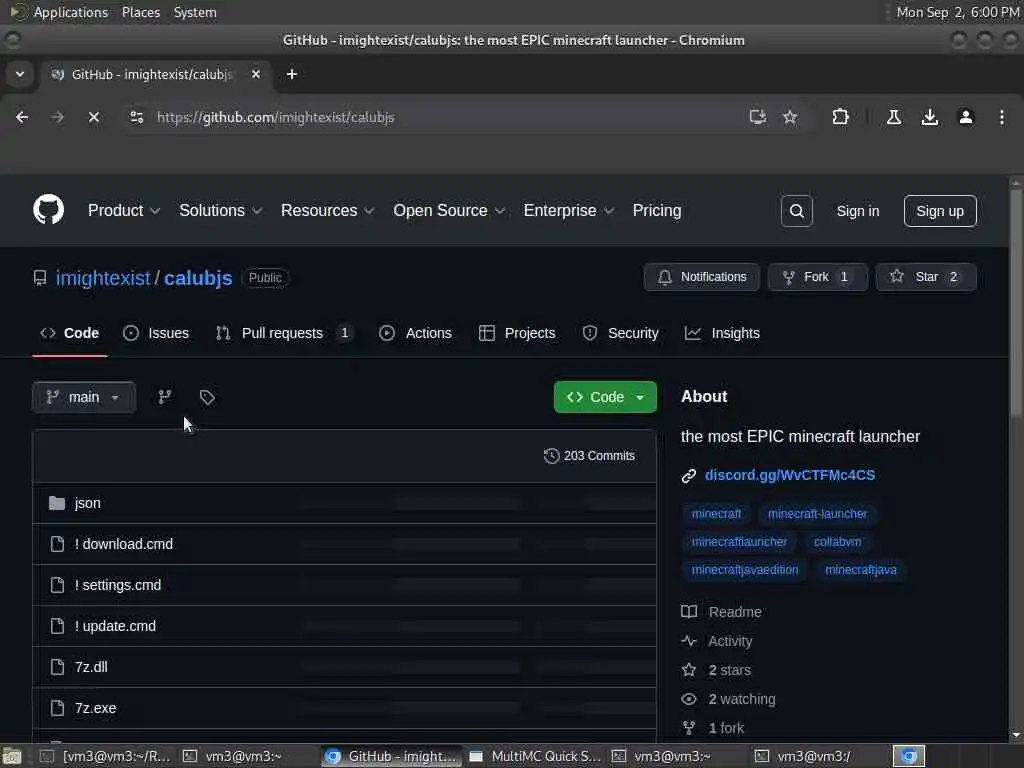Open the Projects tab

tap(517, 333)
